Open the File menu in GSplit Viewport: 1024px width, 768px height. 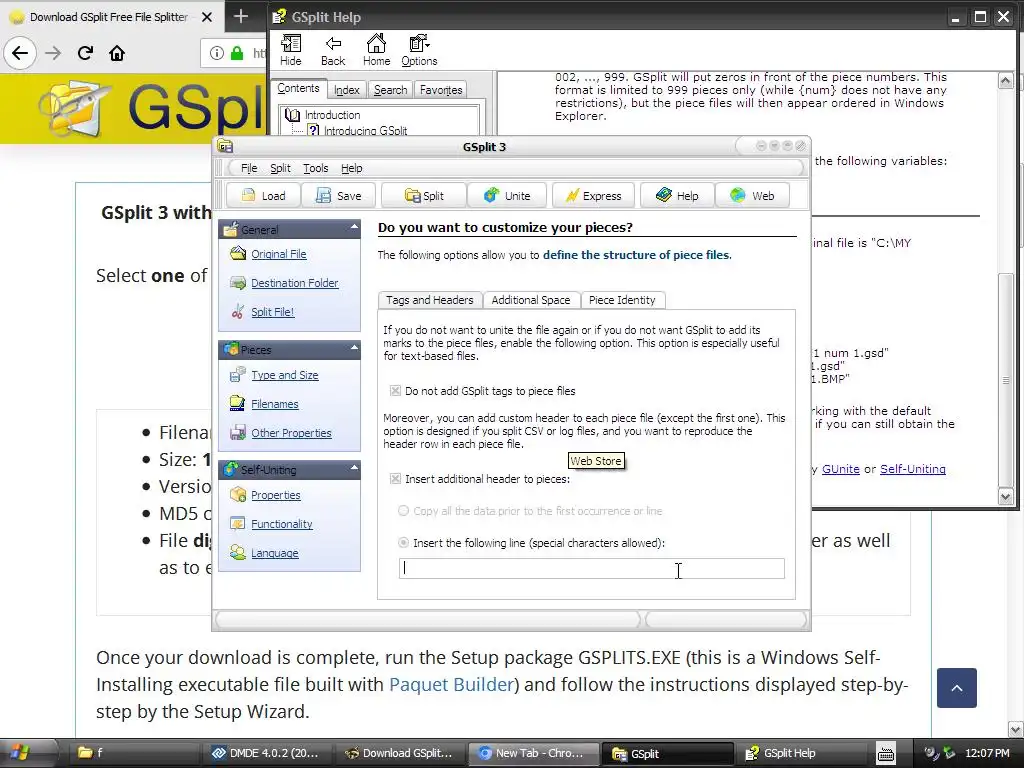(249, 168)
